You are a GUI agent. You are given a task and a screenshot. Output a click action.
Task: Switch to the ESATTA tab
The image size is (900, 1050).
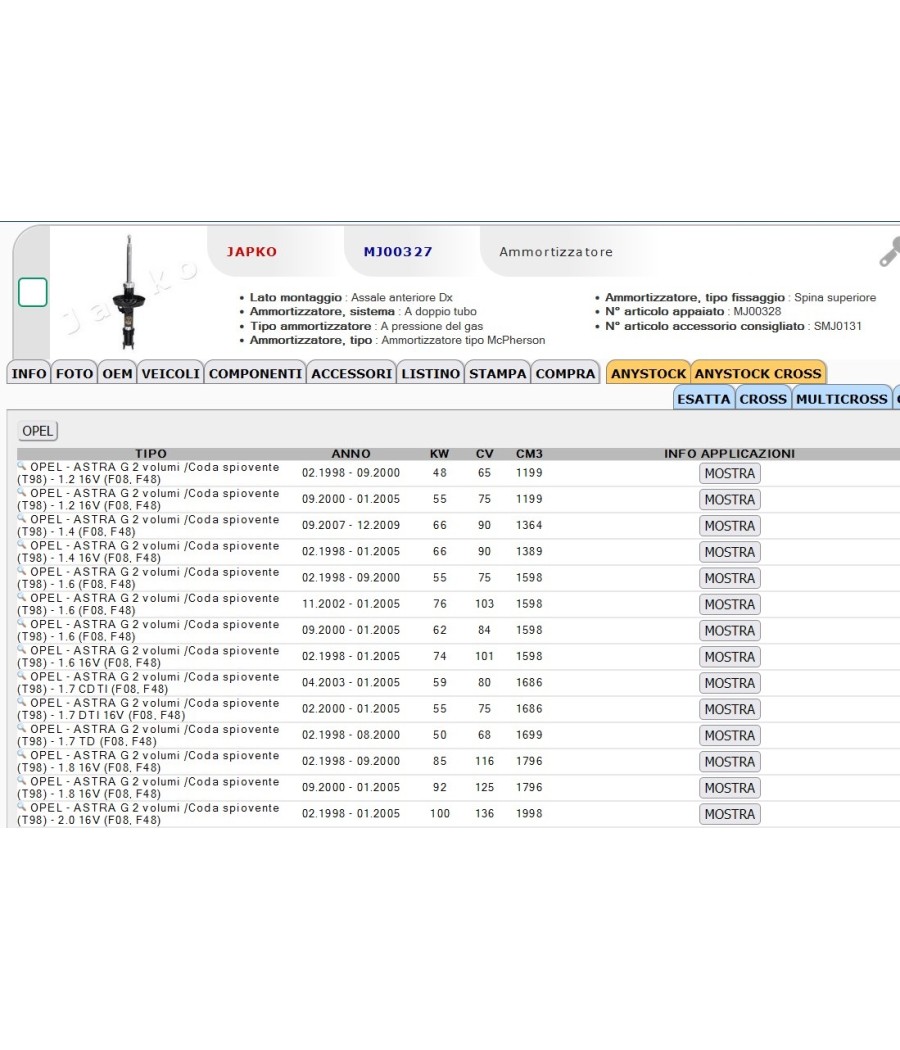(703, 399)
